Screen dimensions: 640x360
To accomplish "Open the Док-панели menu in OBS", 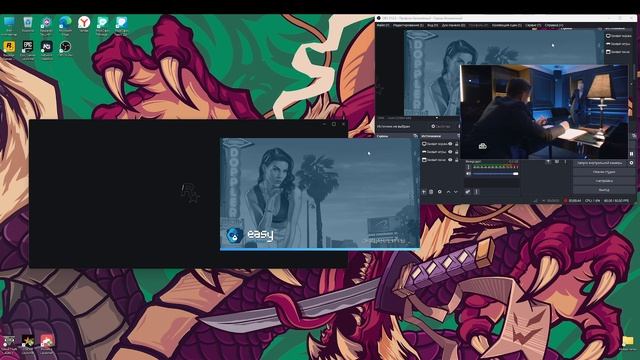I will pos(453,25).
